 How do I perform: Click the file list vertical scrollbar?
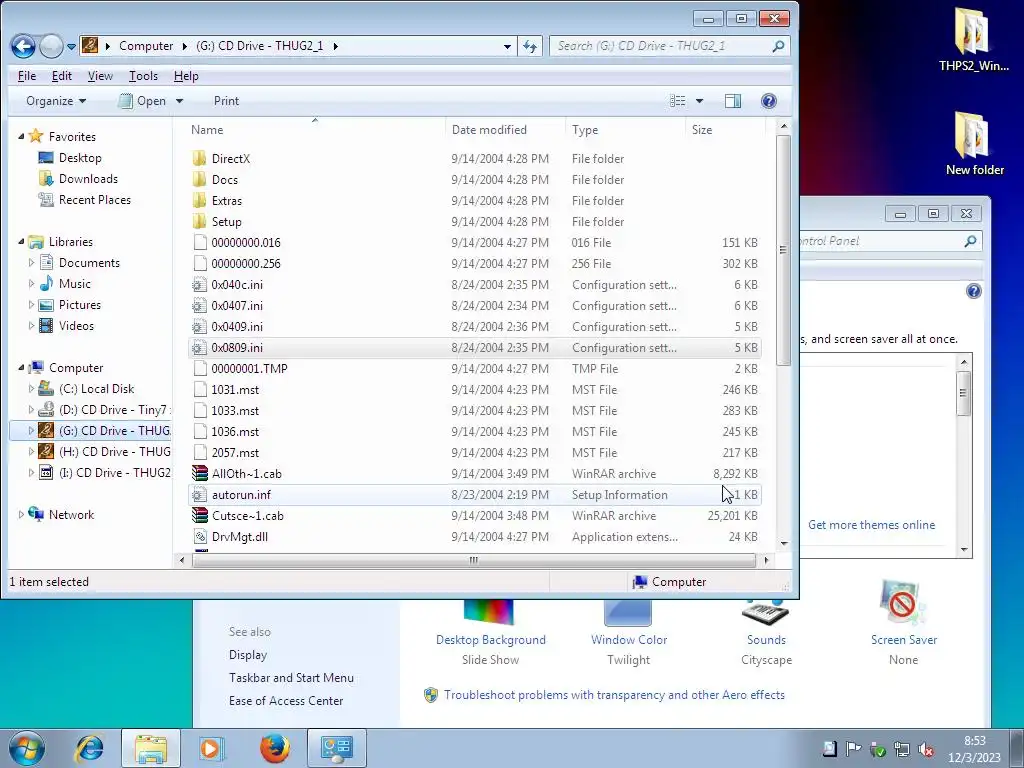pos(784,251)
